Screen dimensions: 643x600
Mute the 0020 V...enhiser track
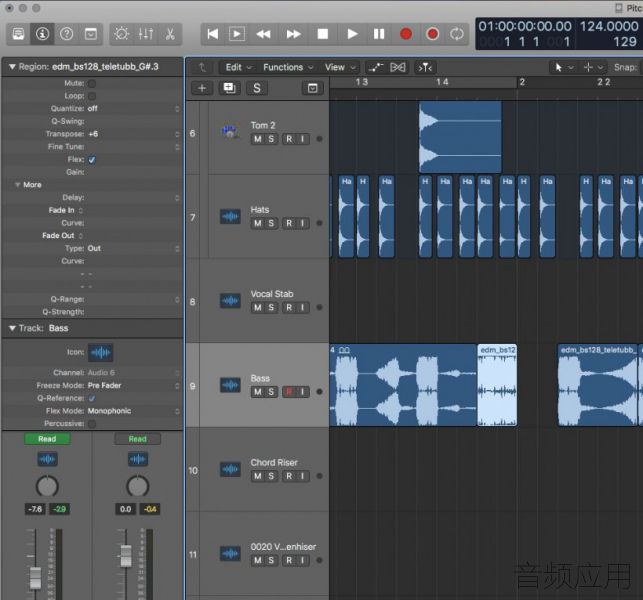coord(258,560)
